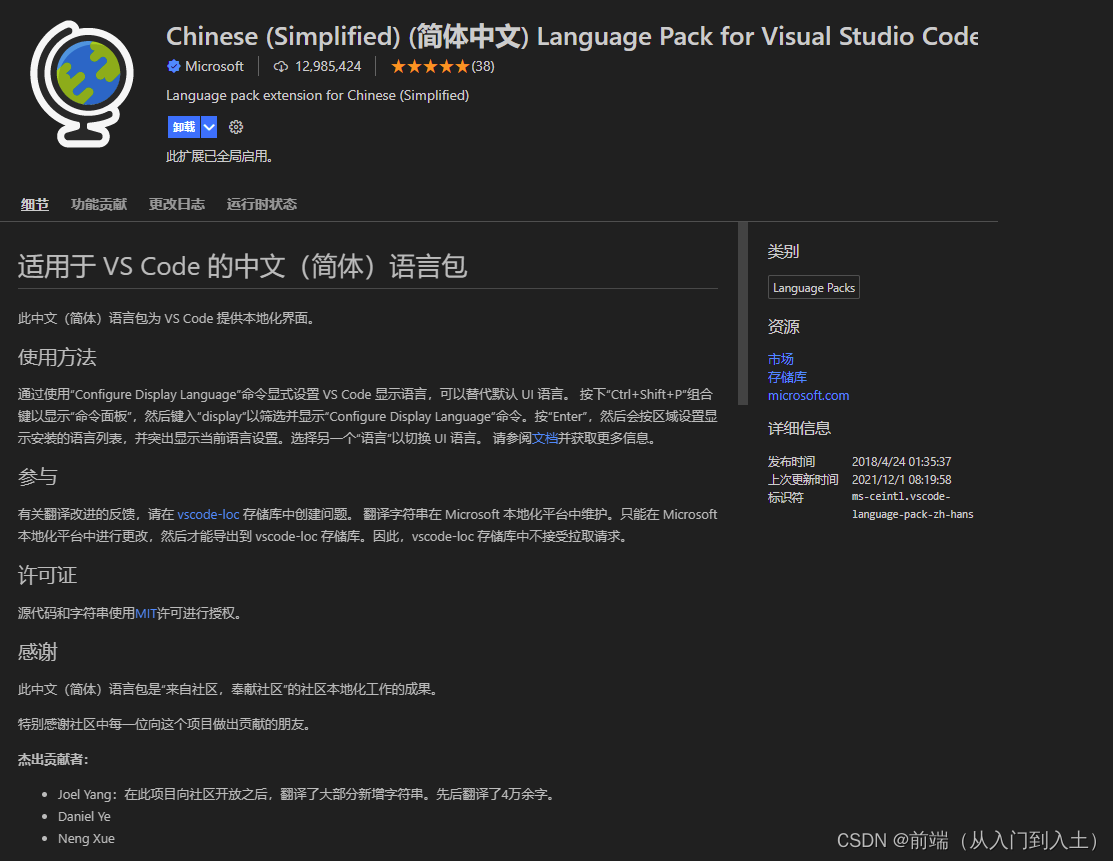Open the MIT license link
The image size is (1113, 861).
[146, 613]
